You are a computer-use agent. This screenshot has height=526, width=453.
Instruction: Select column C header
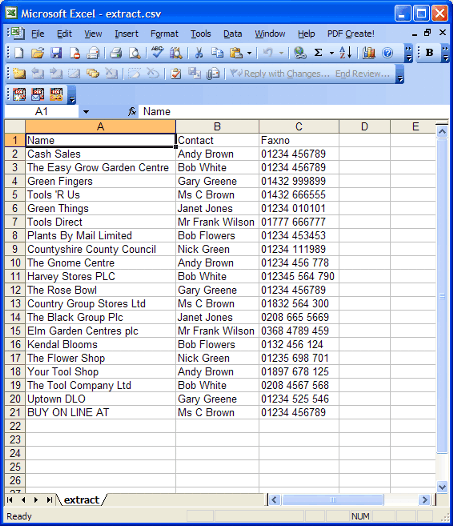pos(299,127)
